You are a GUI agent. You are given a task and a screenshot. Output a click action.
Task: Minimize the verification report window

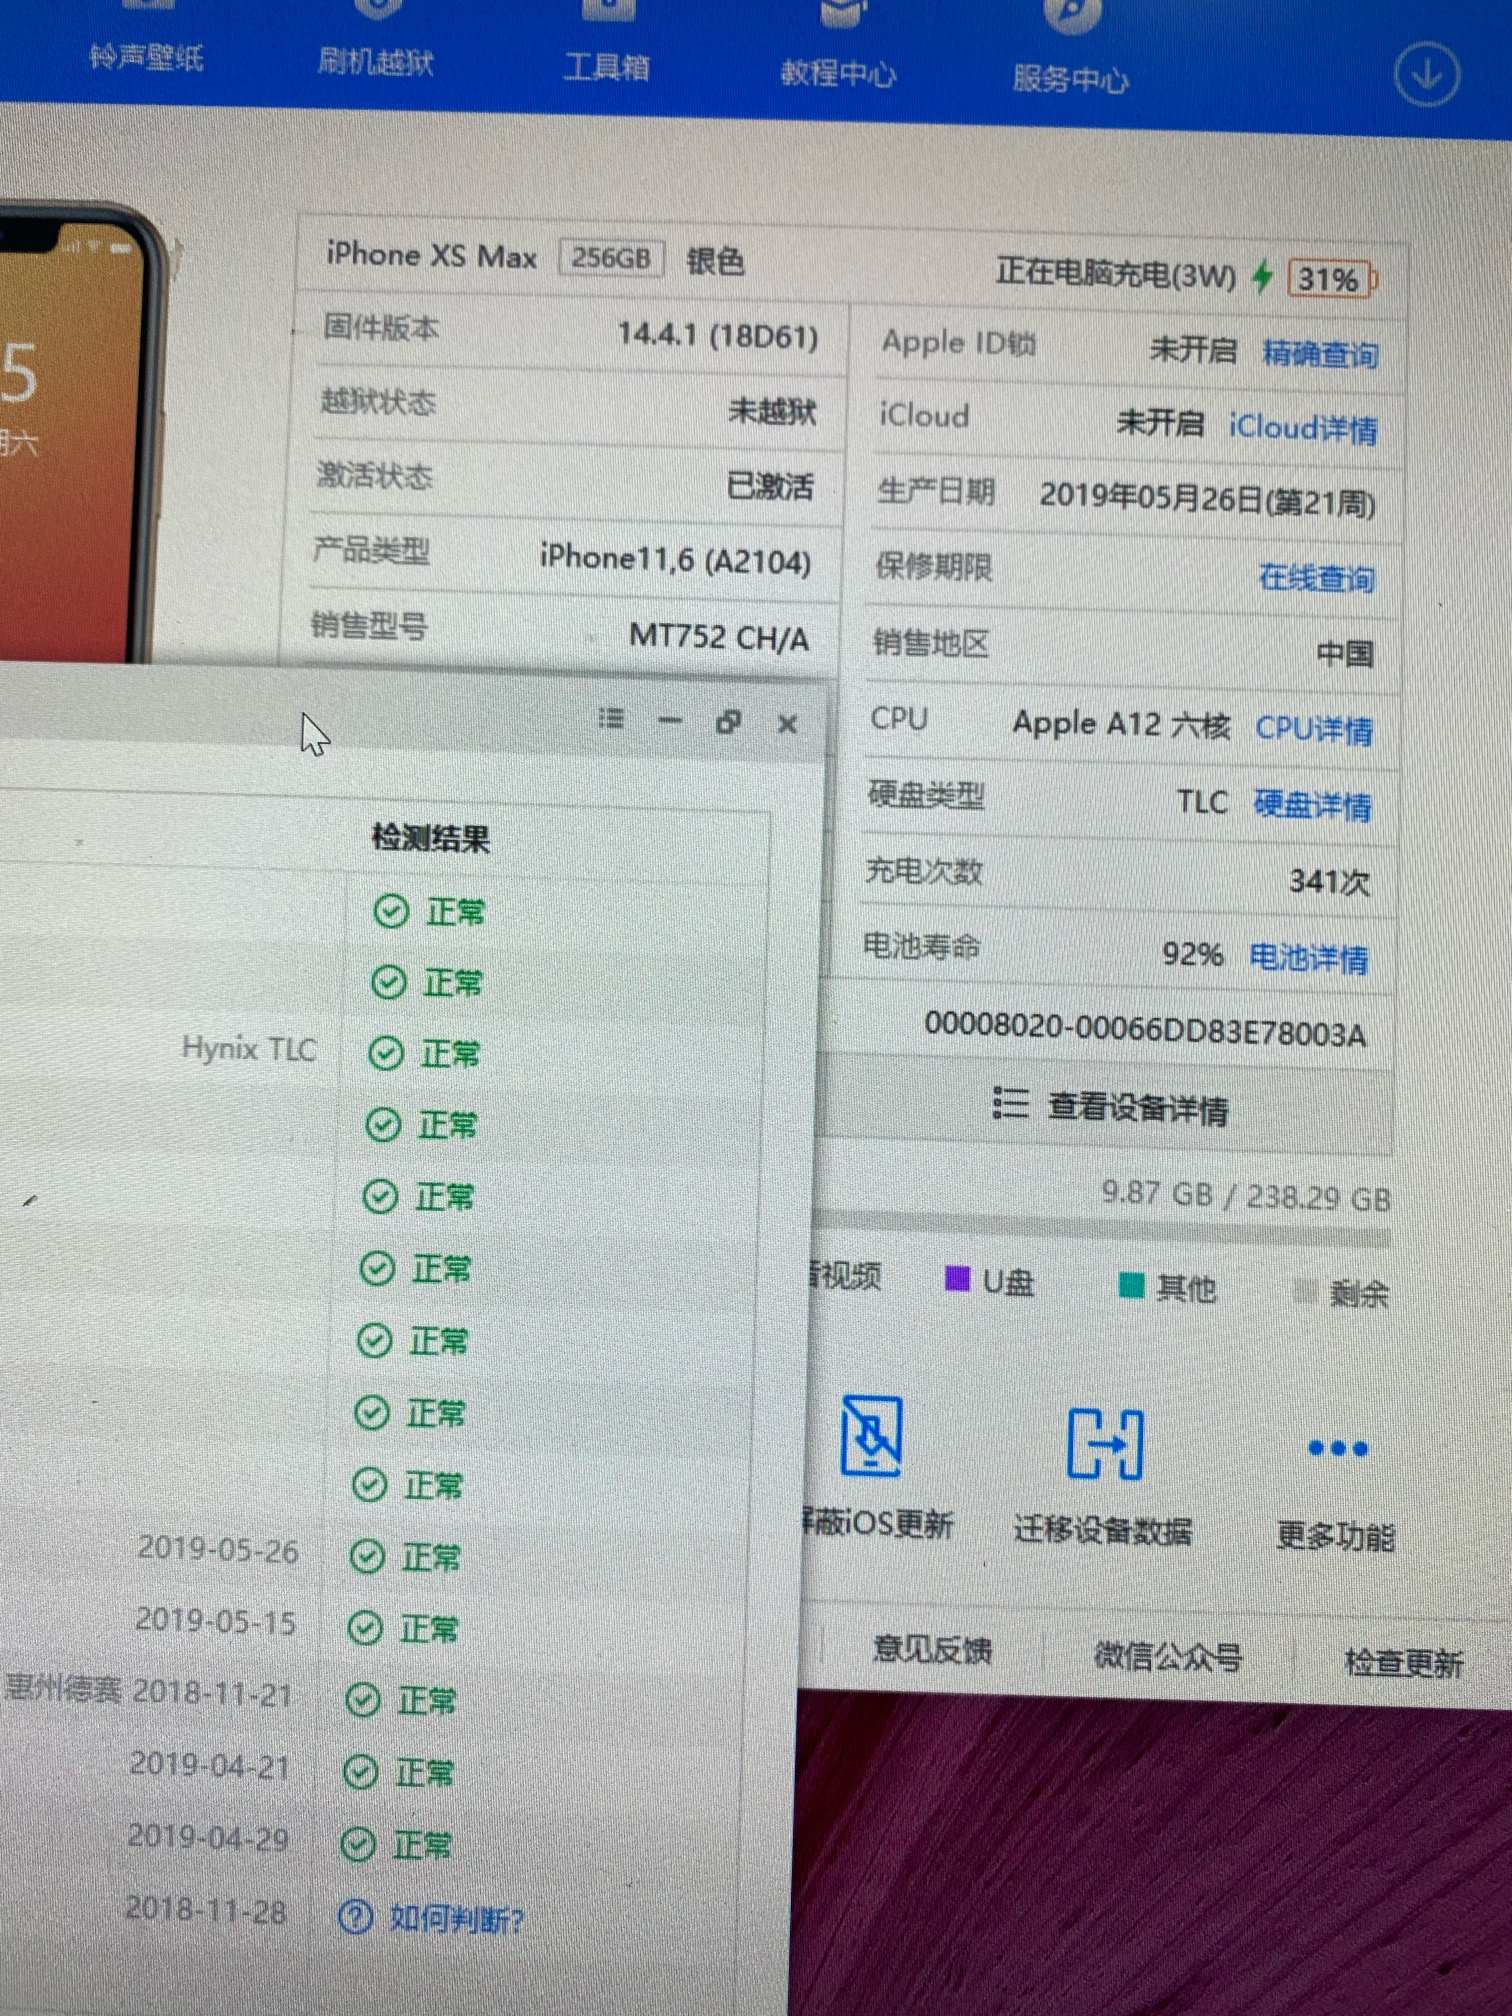pos(670,720)
